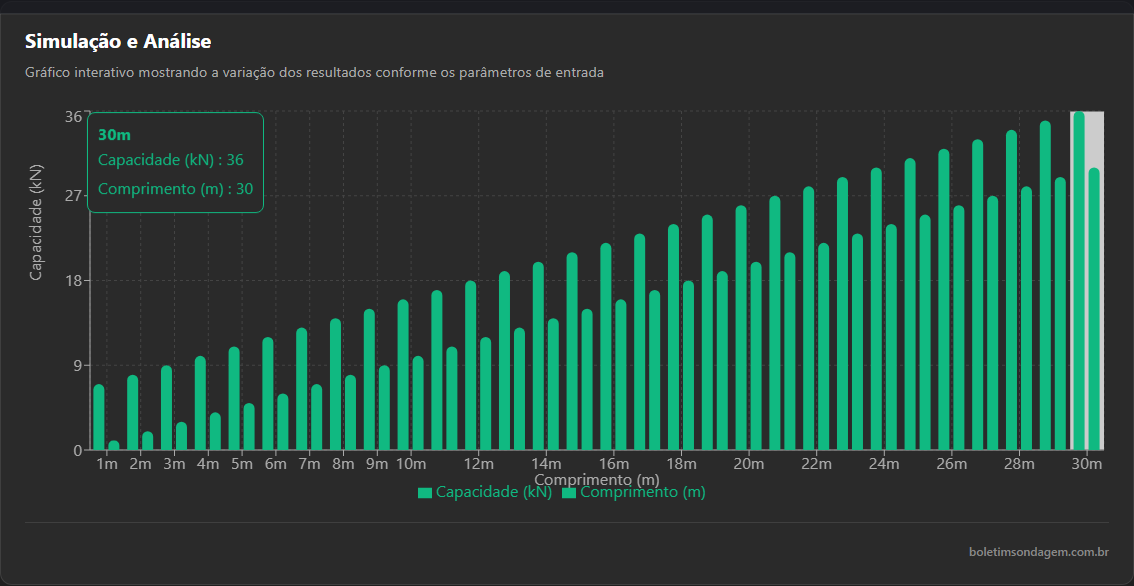This screenshot has height=586, width=1134.
Task: Click the 9 value on the y-axis
Action: (78, 365)
